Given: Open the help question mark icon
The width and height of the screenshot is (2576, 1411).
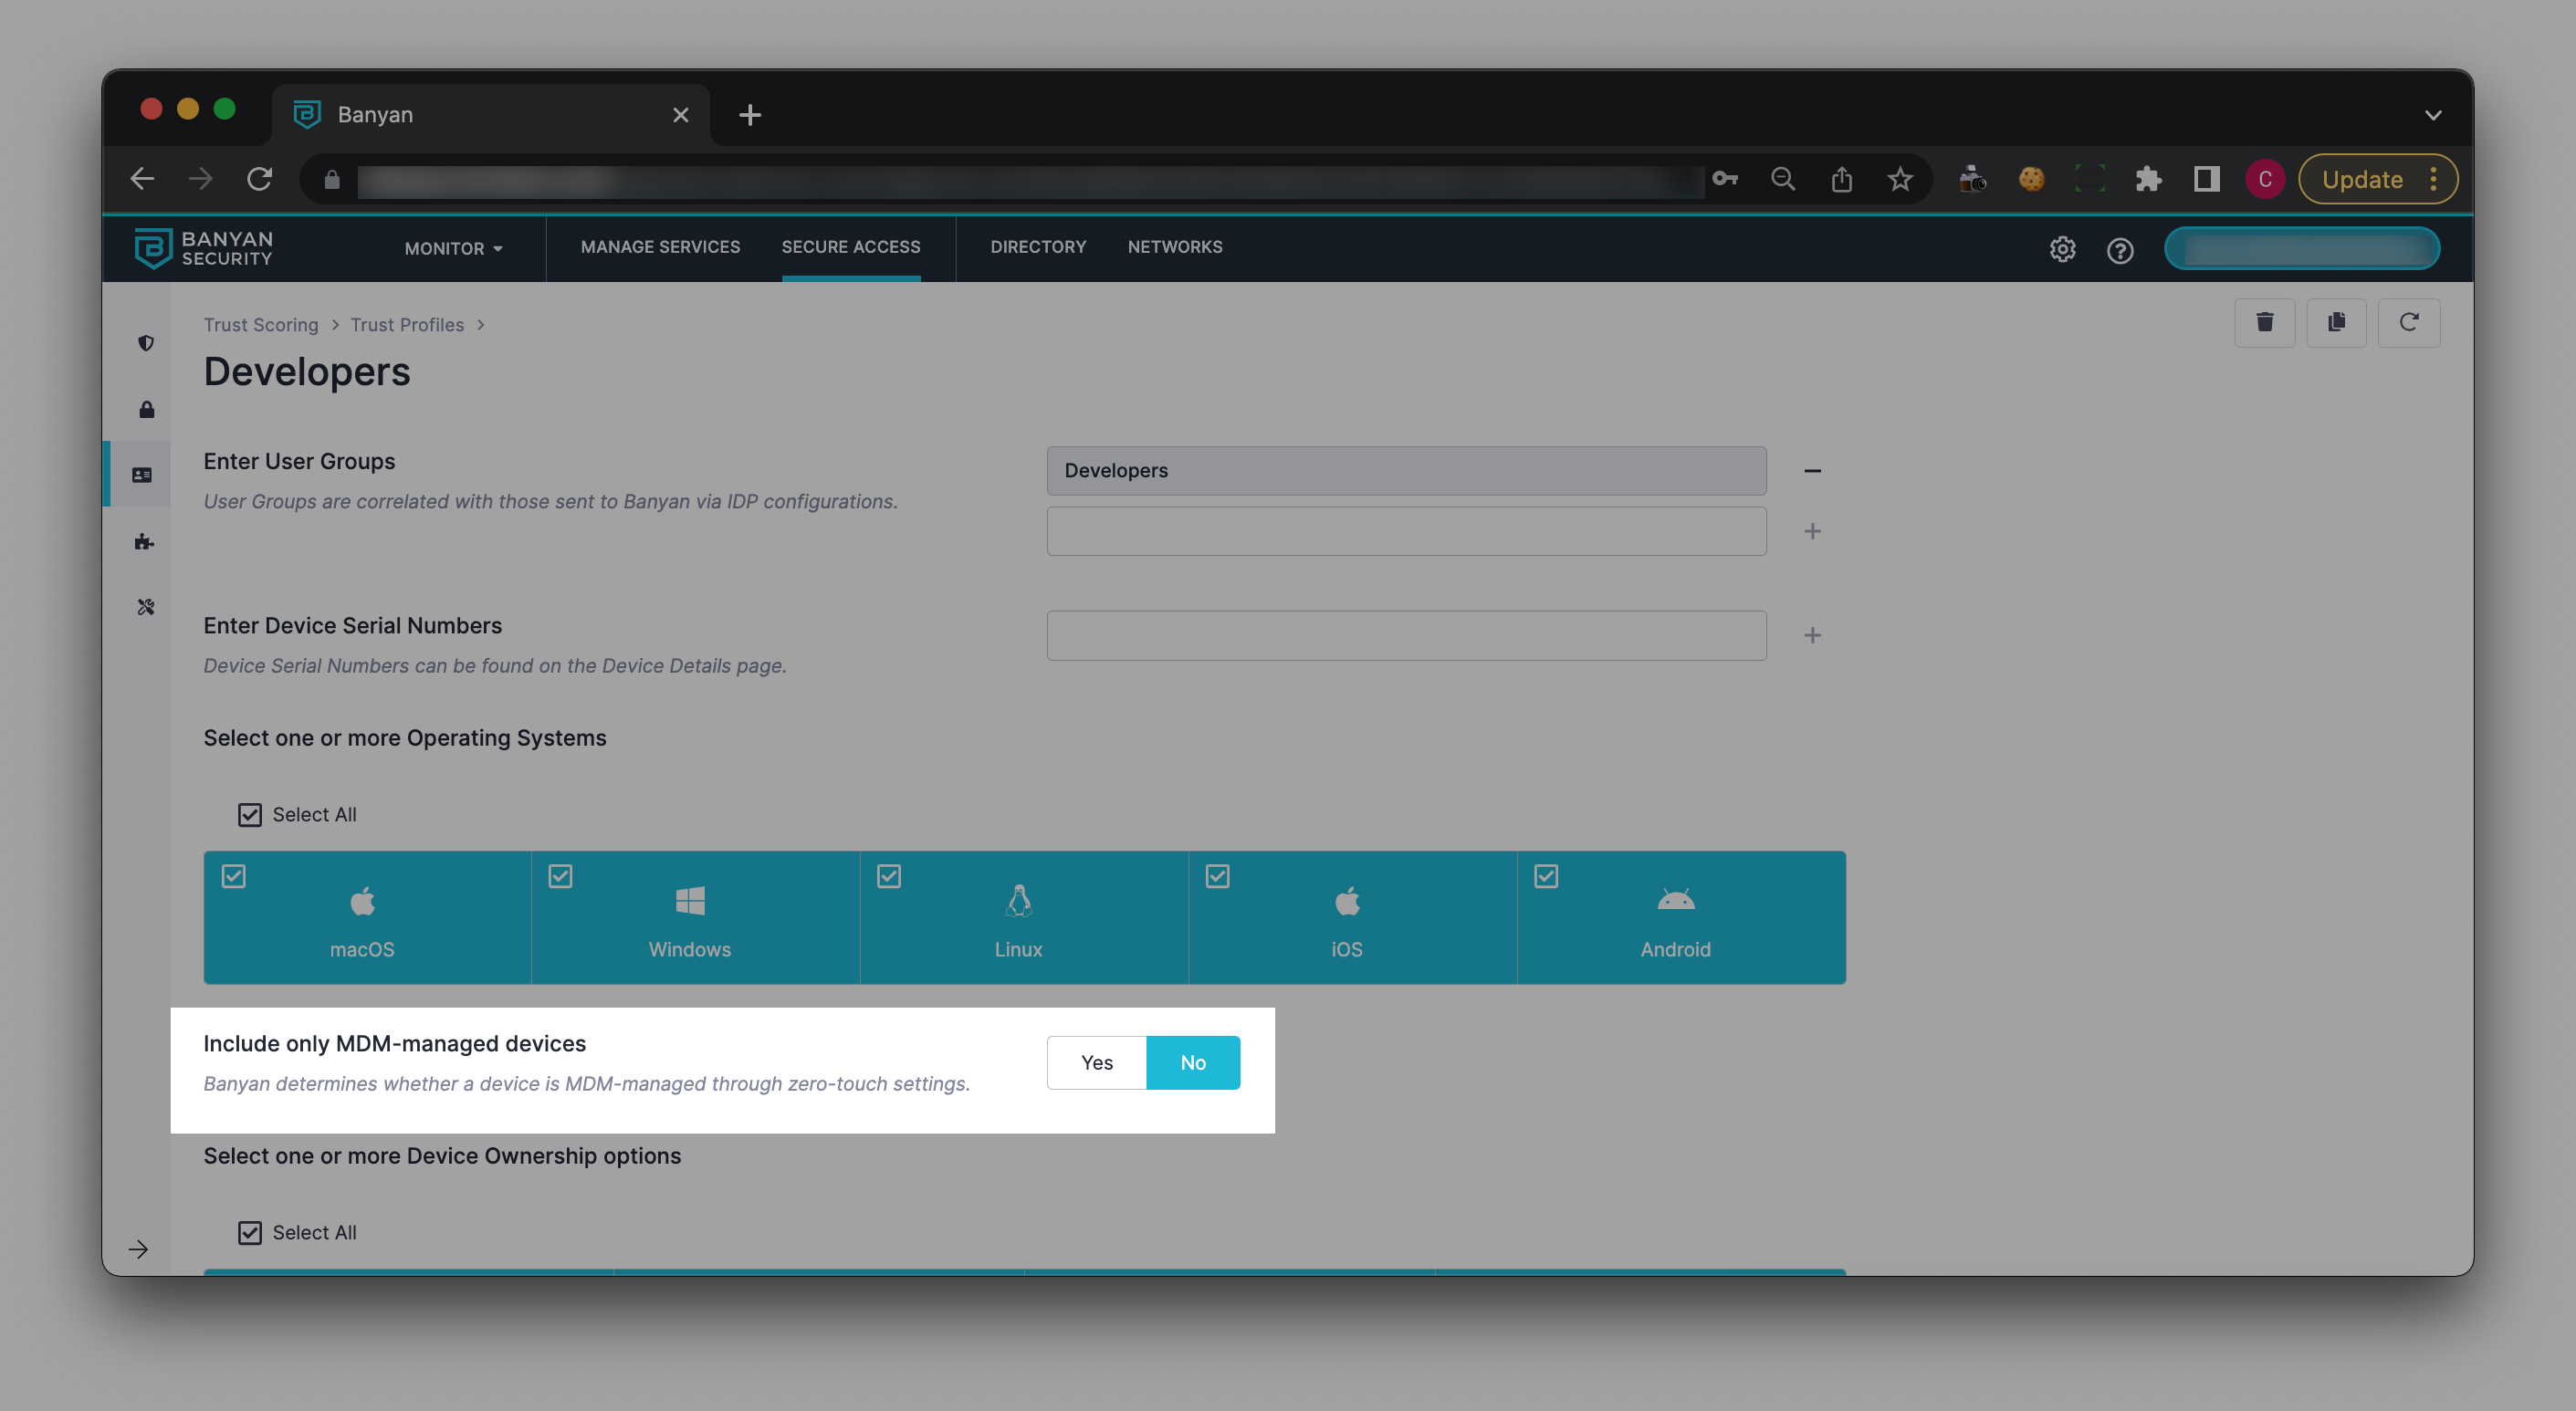Looking at the screenshot, I should pos(2120,249).
